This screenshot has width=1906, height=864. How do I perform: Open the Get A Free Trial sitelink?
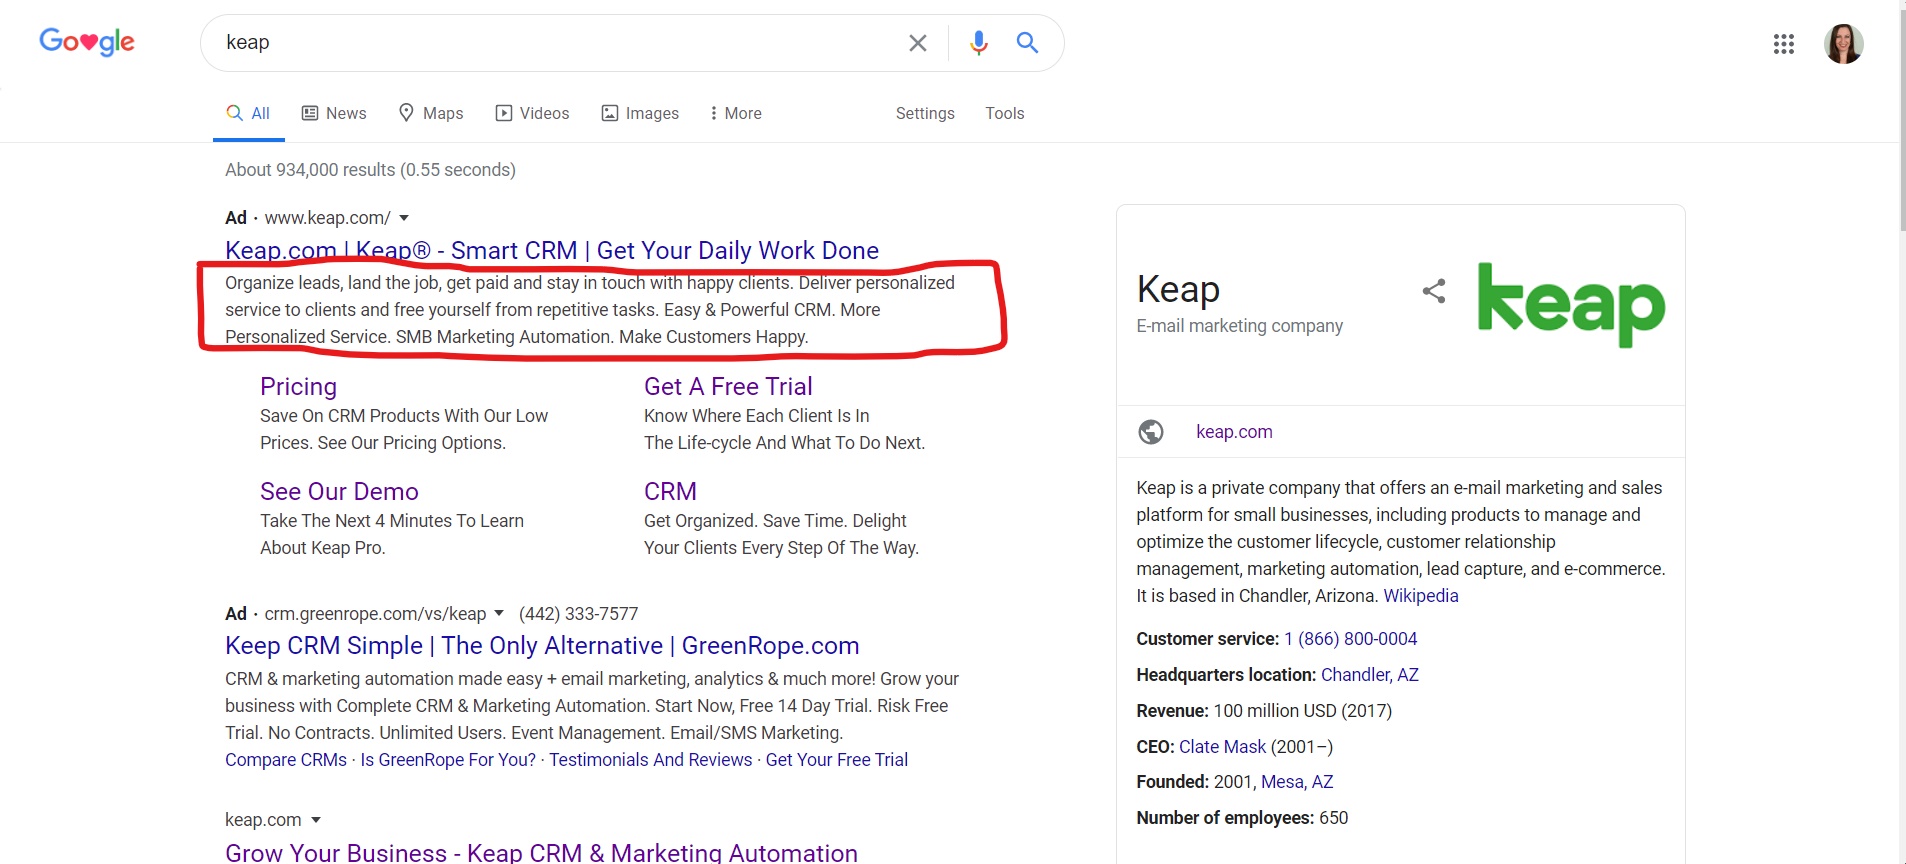(728, 386)
